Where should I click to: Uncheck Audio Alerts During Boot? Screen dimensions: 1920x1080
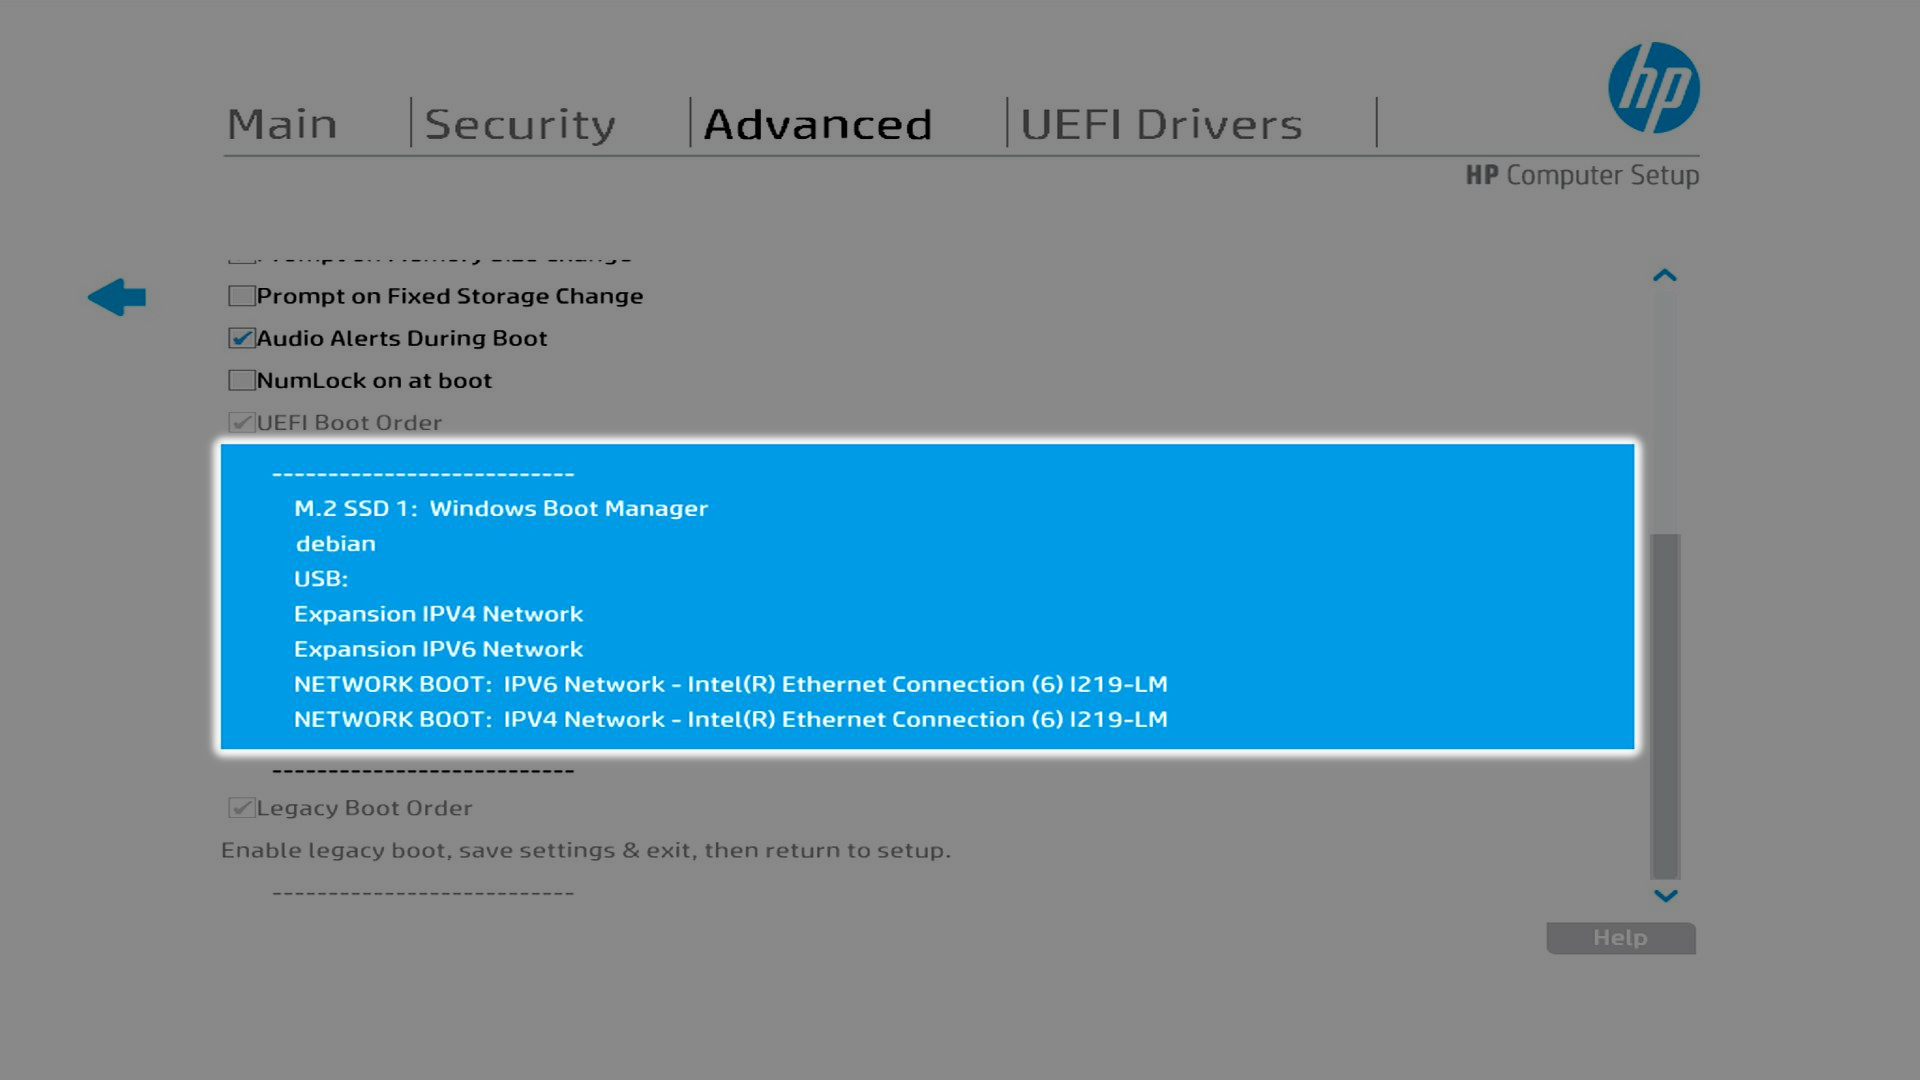pyautogui.click(x=241, y=338)
